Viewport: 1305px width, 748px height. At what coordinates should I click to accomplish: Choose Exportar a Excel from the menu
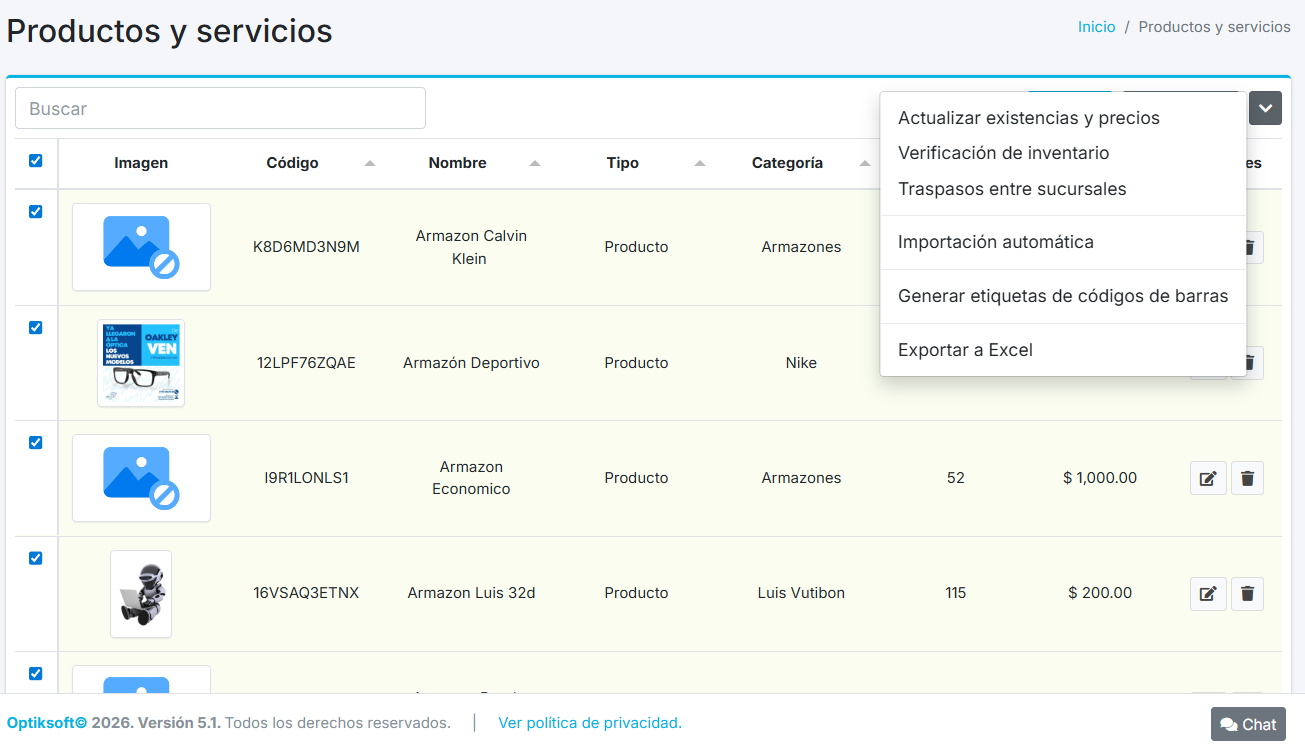tap(965, 350)
